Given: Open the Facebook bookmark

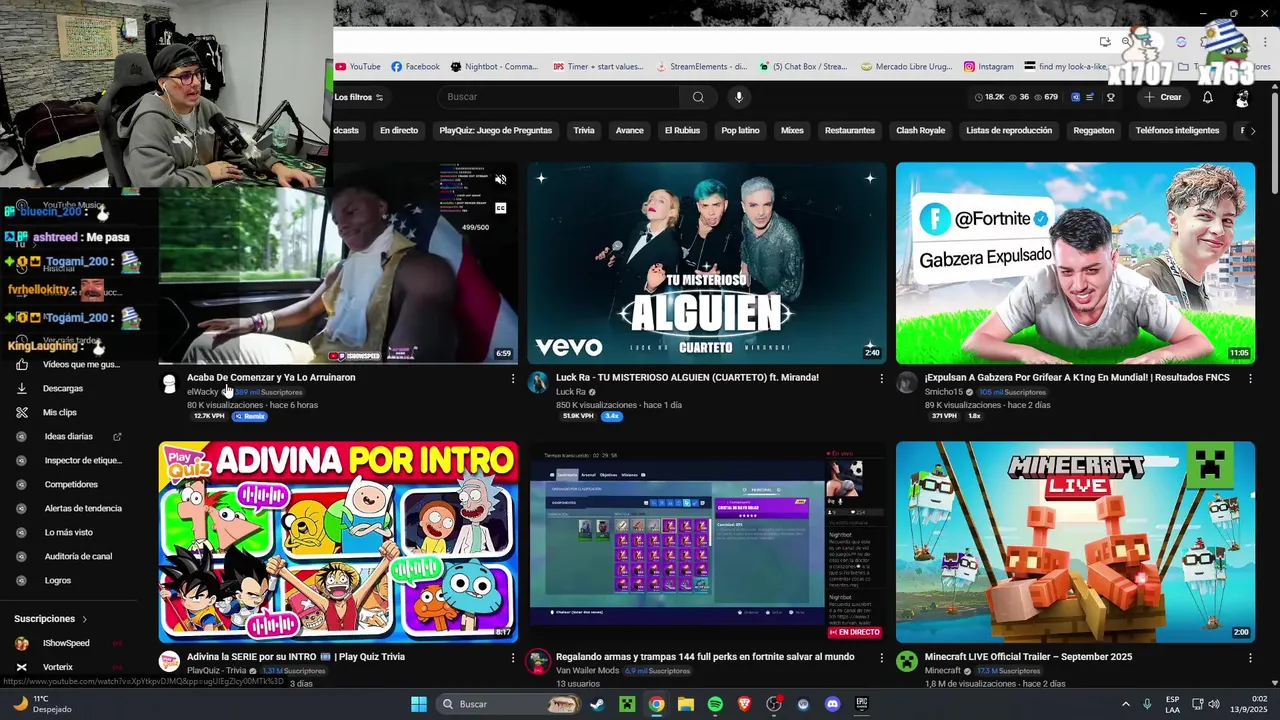Looking at the screenshot, I should click(416, 67).
